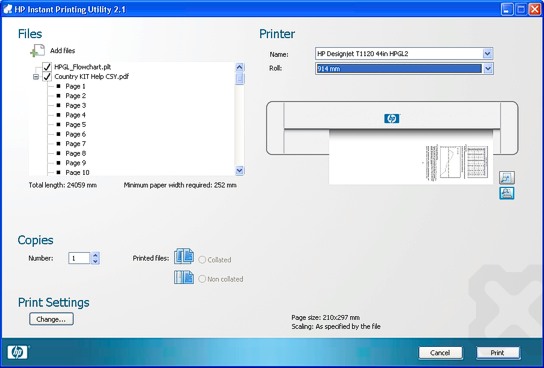Select Page 4 in file tree
The image size is (544, 368).
[75, 115]
